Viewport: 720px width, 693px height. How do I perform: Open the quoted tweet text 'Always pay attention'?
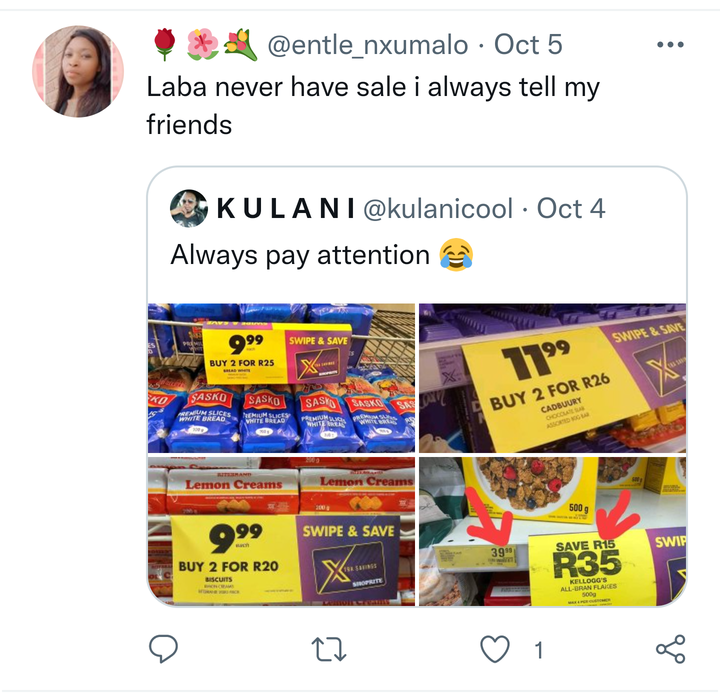coord(300,255)
